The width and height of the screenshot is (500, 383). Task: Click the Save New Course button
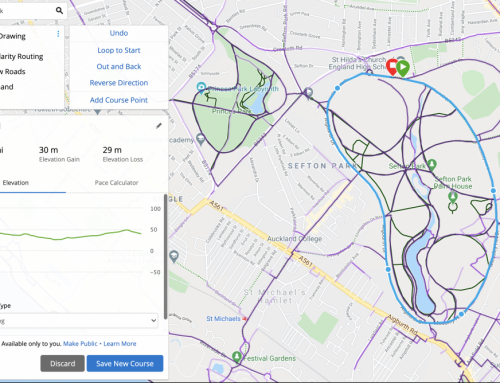pos(125,363)
